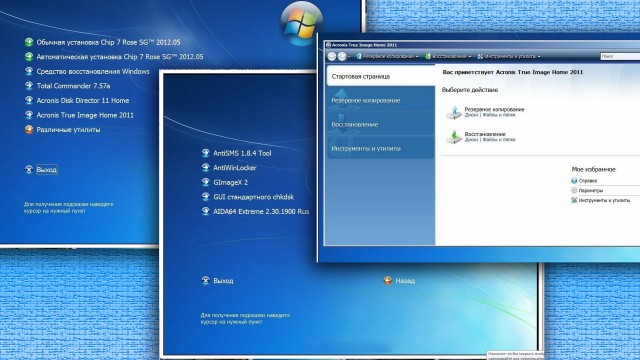Switch to Восстановление sidebar tab
The width and height of the screenshot is (640, 360).
click(x=381, y=124)
